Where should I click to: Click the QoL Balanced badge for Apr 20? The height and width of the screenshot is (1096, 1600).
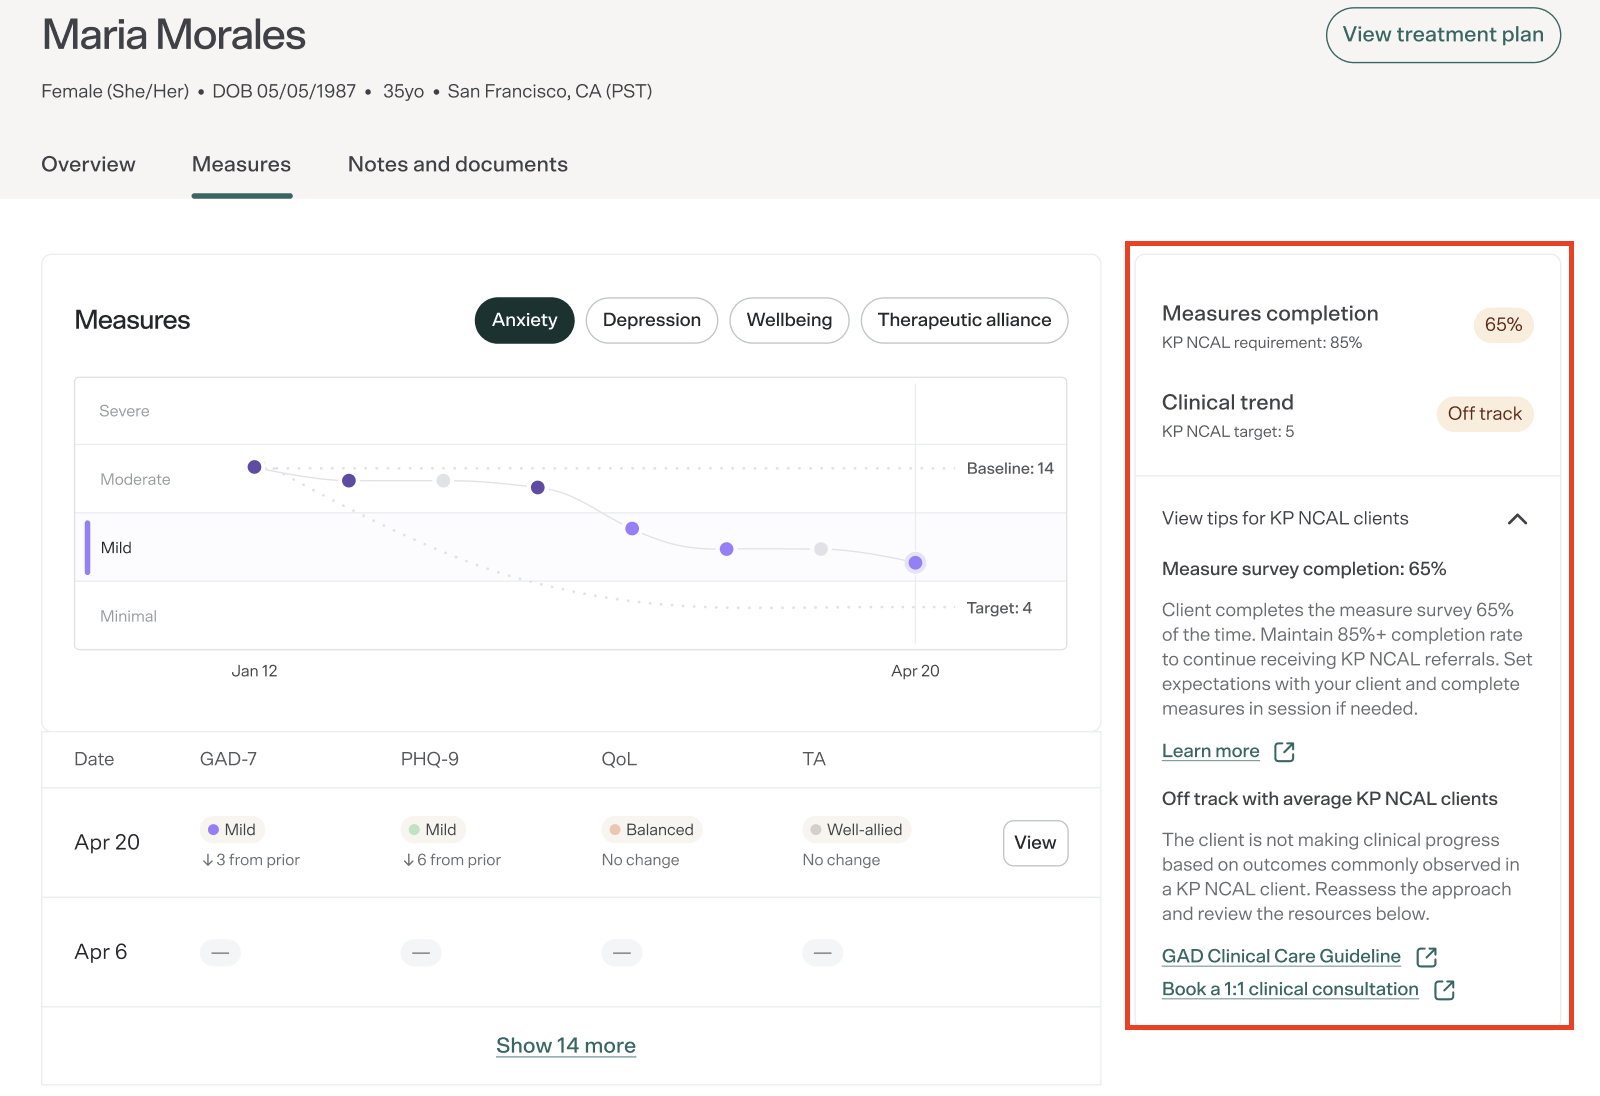pyautogui.click(x=651, y=829)
